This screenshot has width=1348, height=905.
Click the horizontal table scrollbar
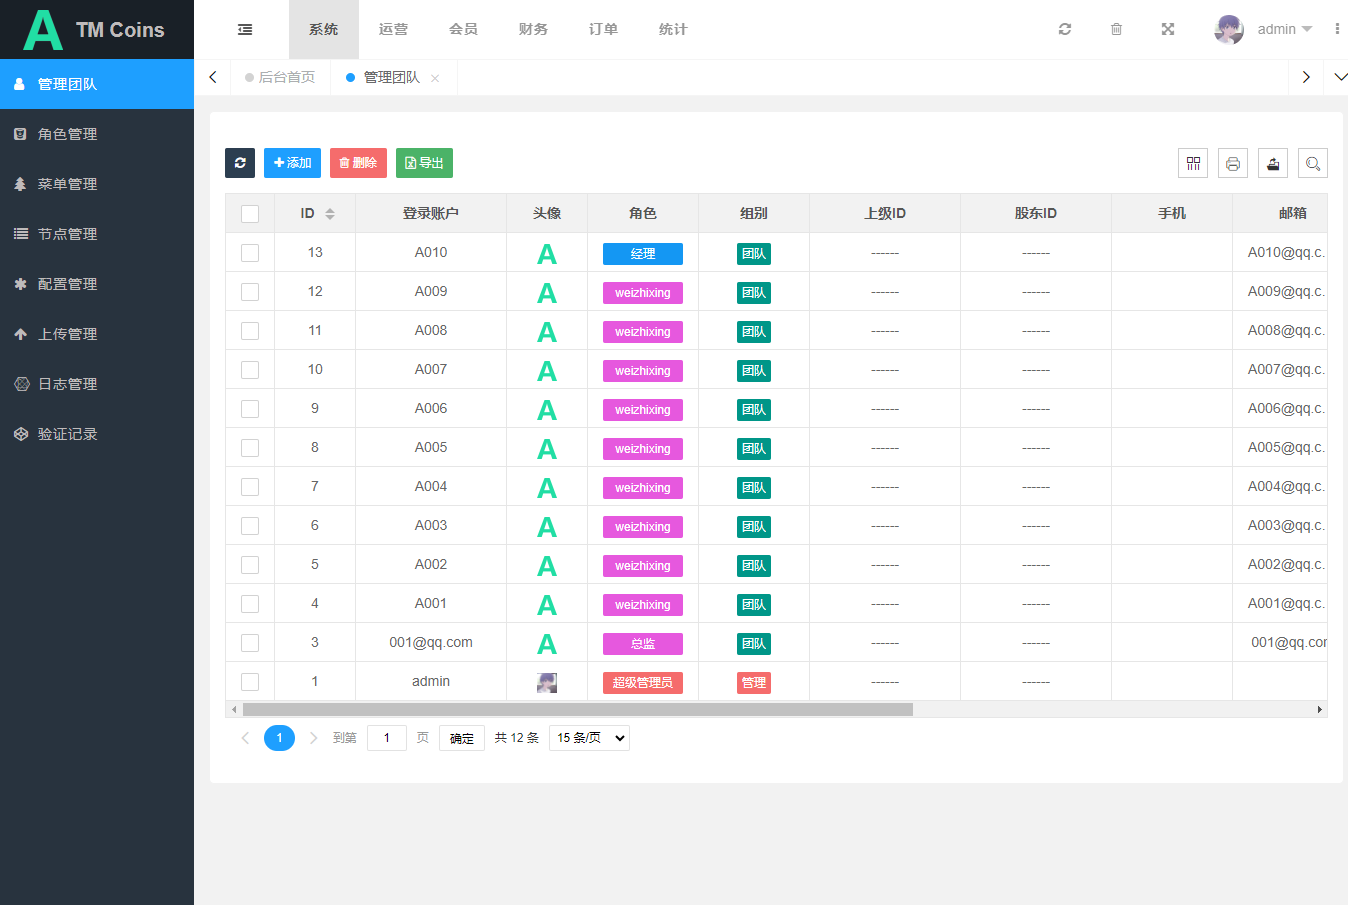[x=577, y=710]
